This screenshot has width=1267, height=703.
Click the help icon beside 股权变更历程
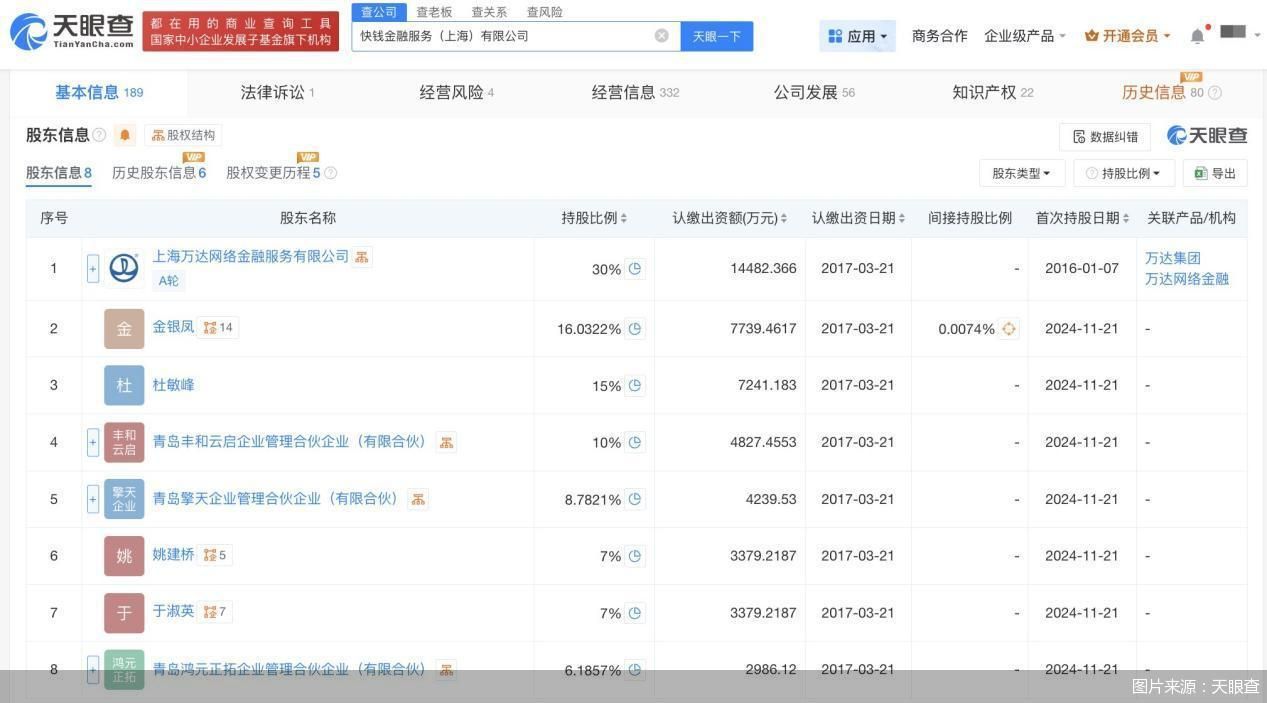(x=331, y=173)
